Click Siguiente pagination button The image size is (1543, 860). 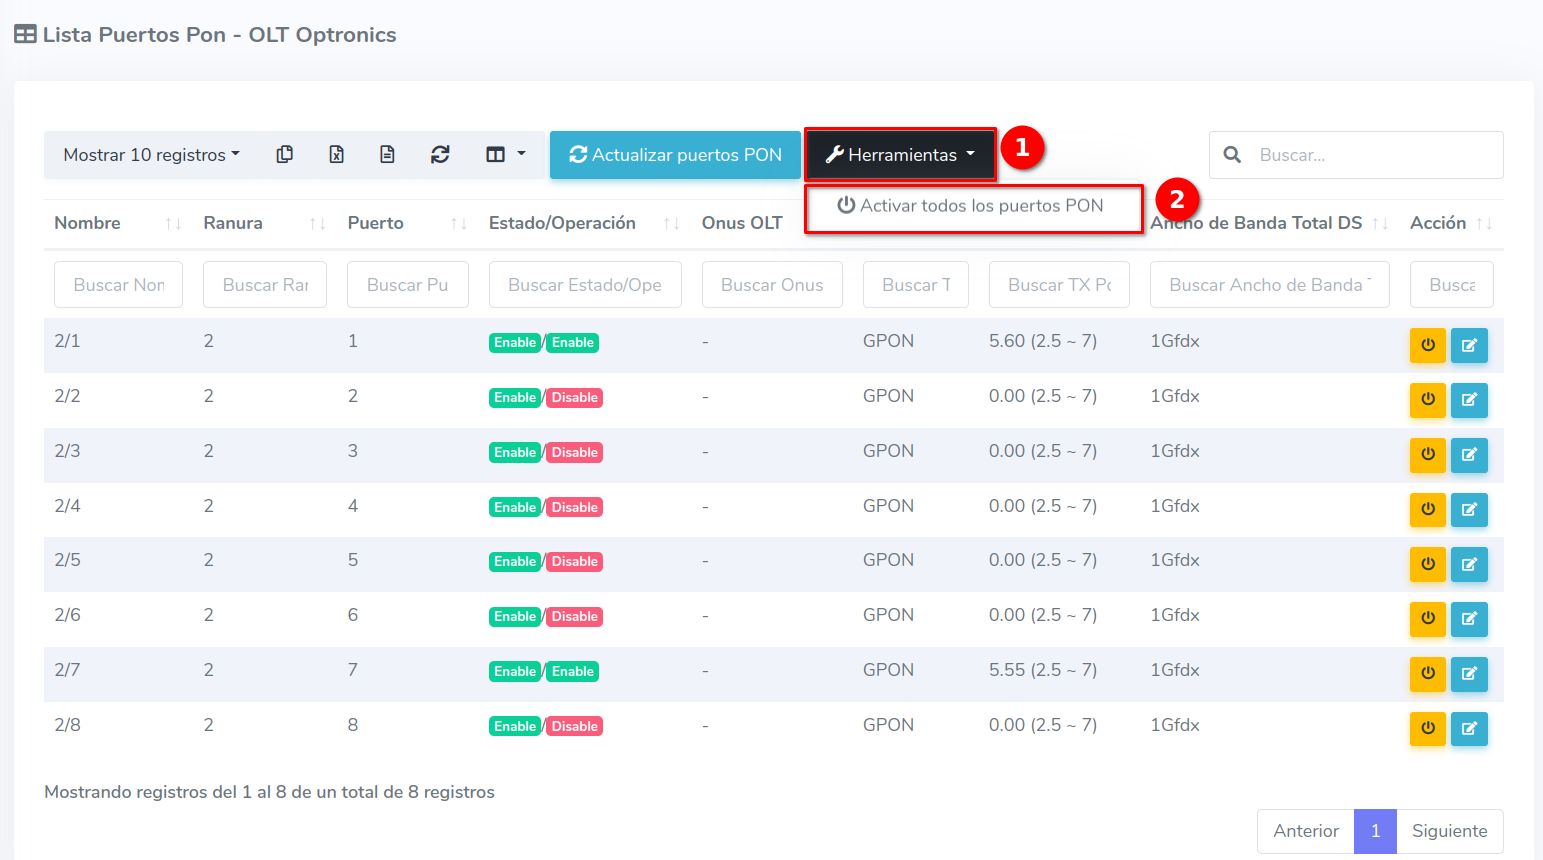coord(1449,831)
